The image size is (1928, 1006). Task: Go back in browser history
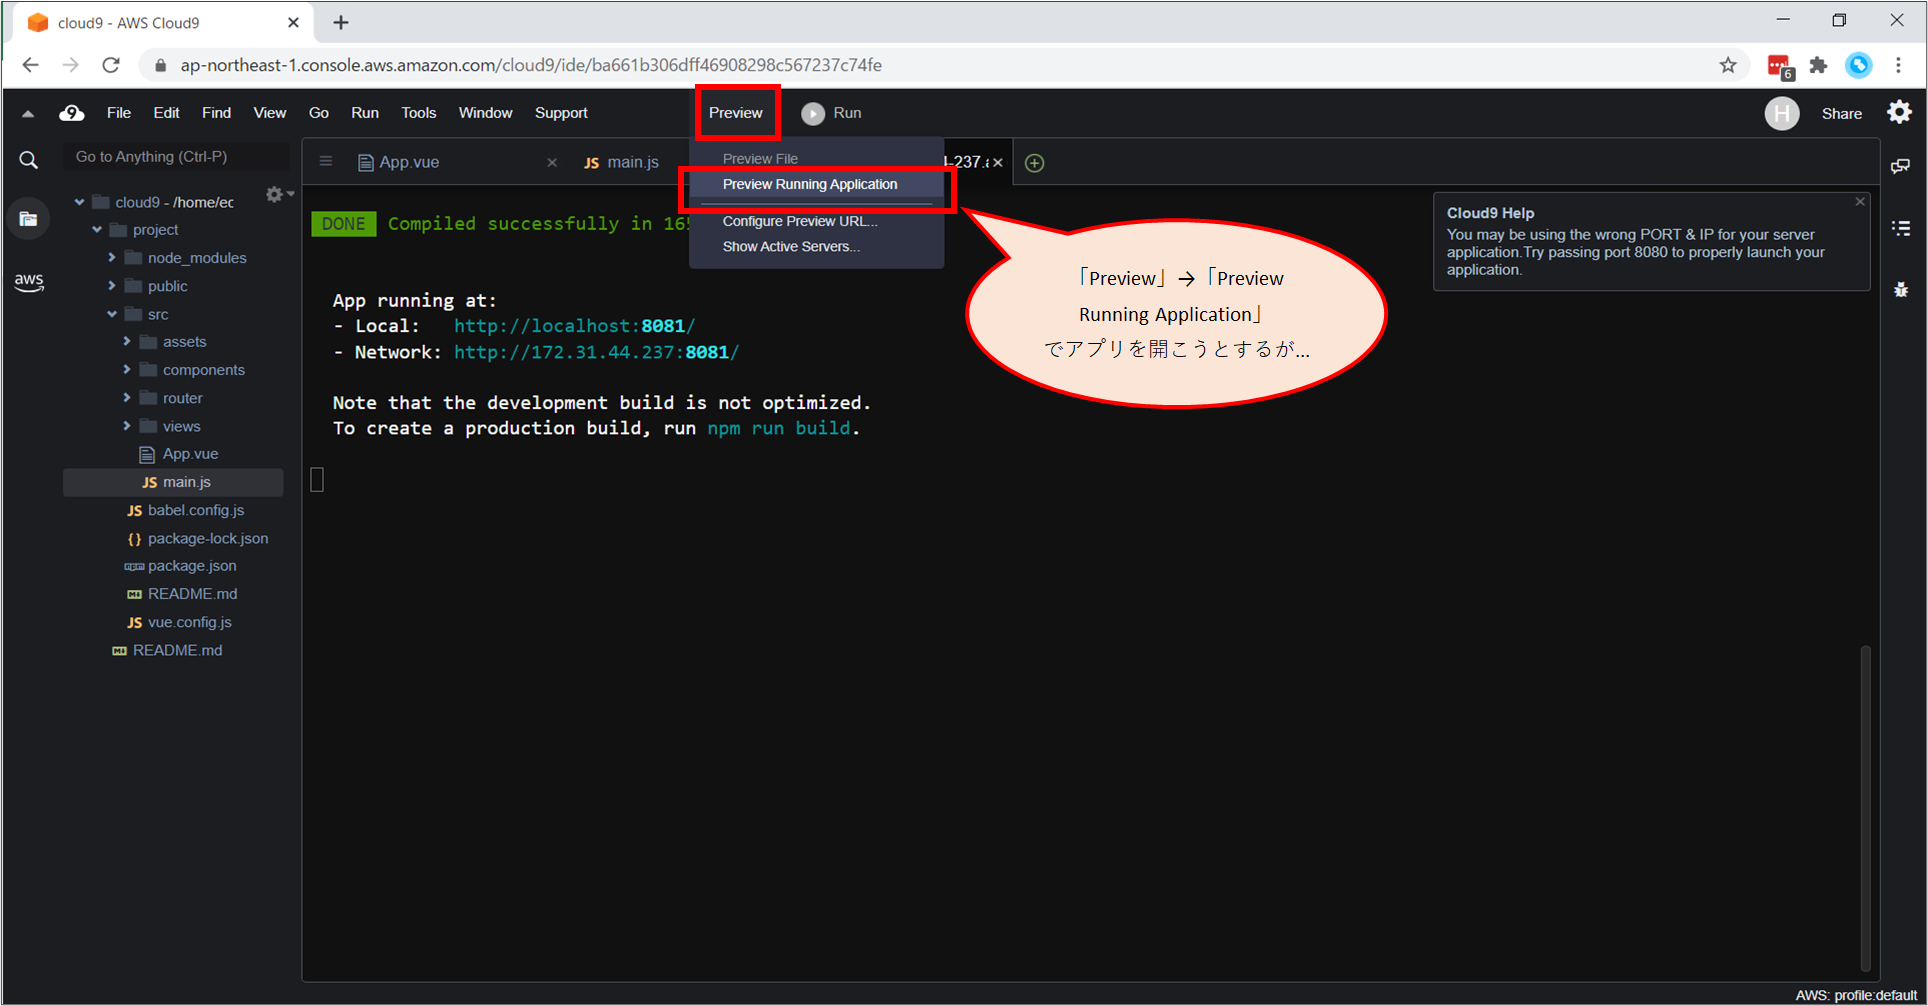(31, 65)
